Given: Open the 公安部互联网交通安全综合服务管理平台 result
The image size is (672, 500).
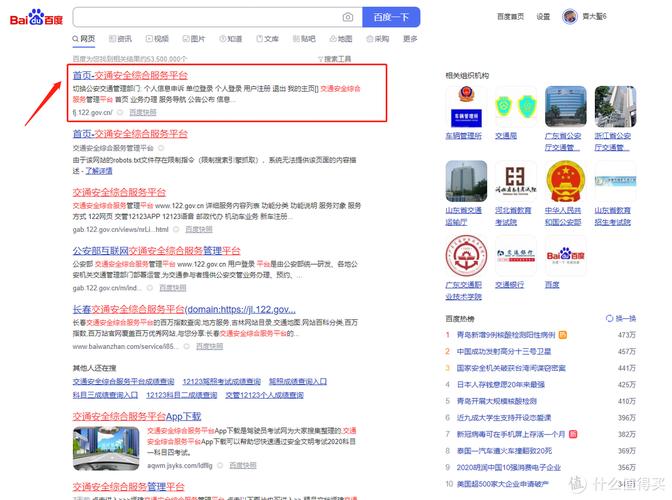Looking at the screenshot, I should (x=156, y=251).
